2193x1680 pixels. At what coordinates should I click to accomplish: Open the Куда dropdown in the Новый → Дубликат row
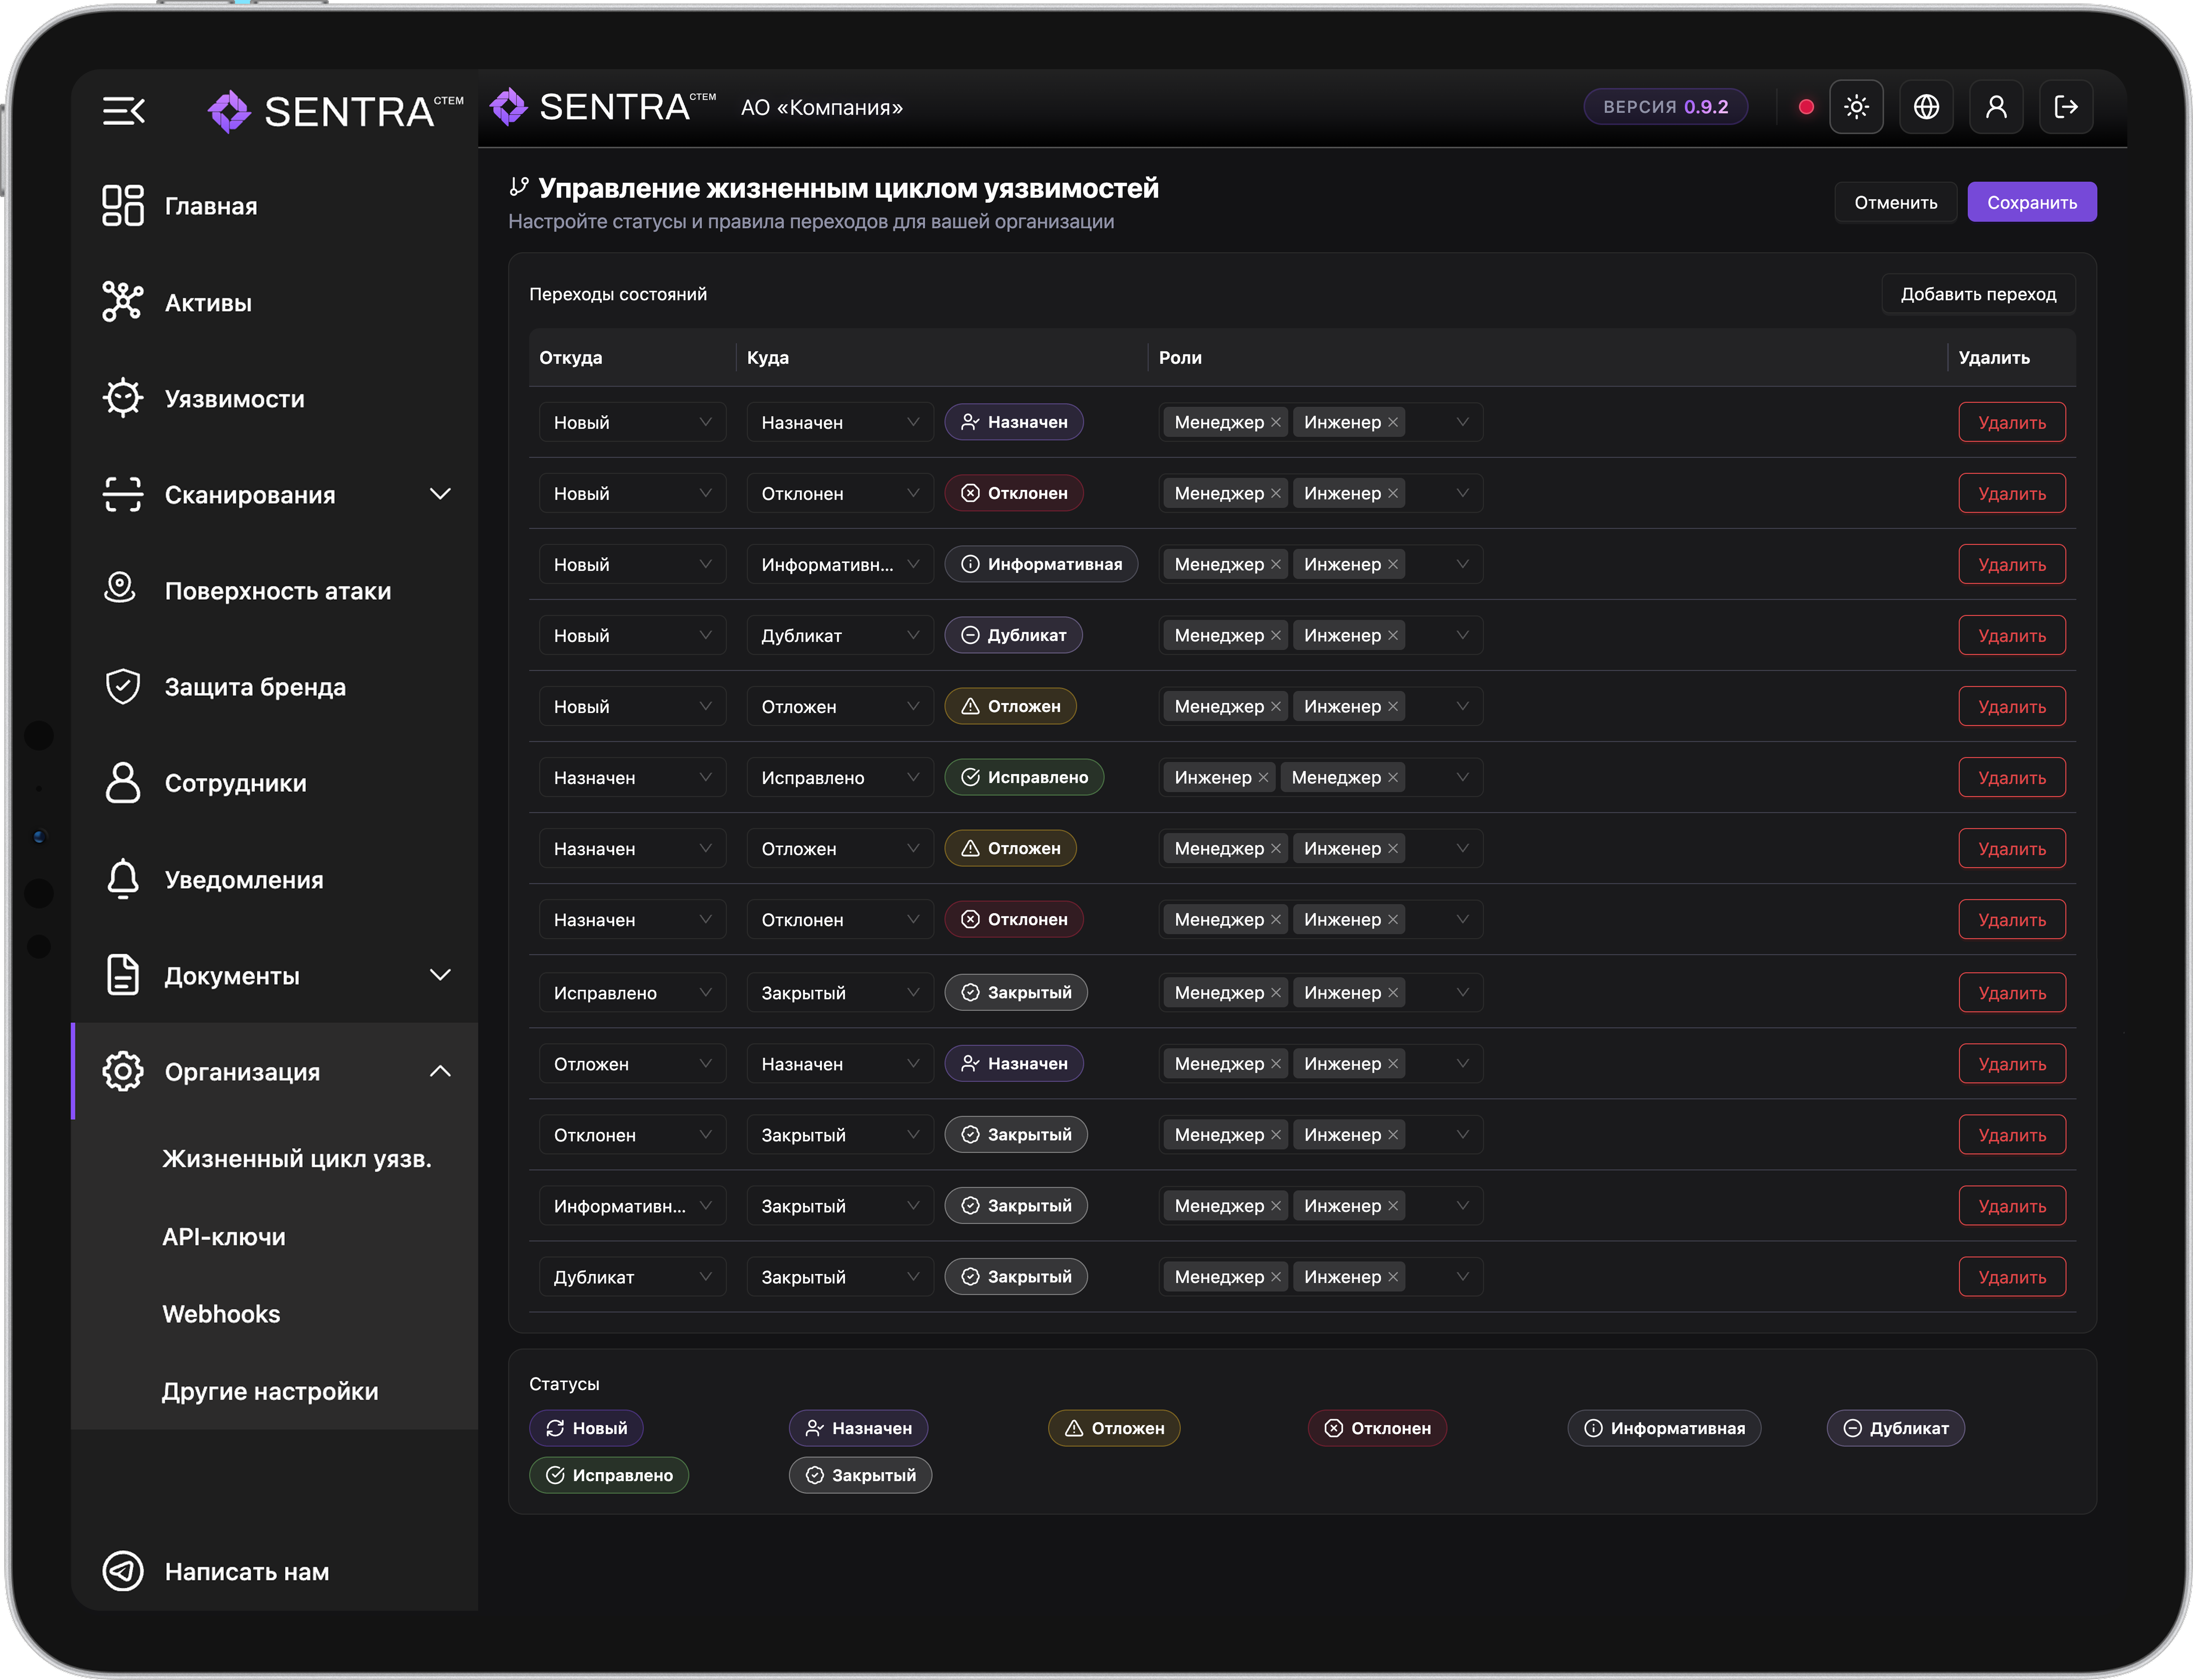tap(840, 635)
